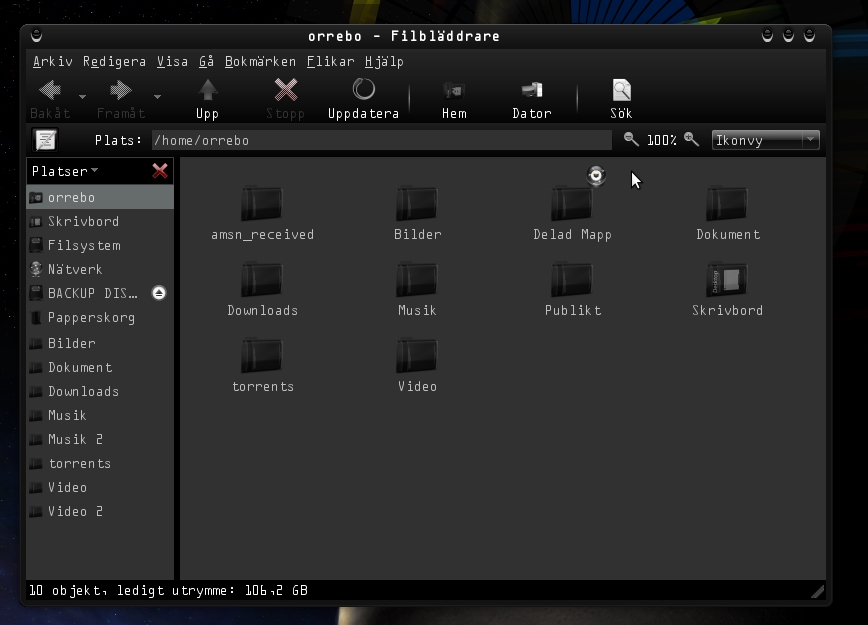Screen dimensions: 868x625
Task: Select Video bookmark in sidebar
Action: pos(100,487)
